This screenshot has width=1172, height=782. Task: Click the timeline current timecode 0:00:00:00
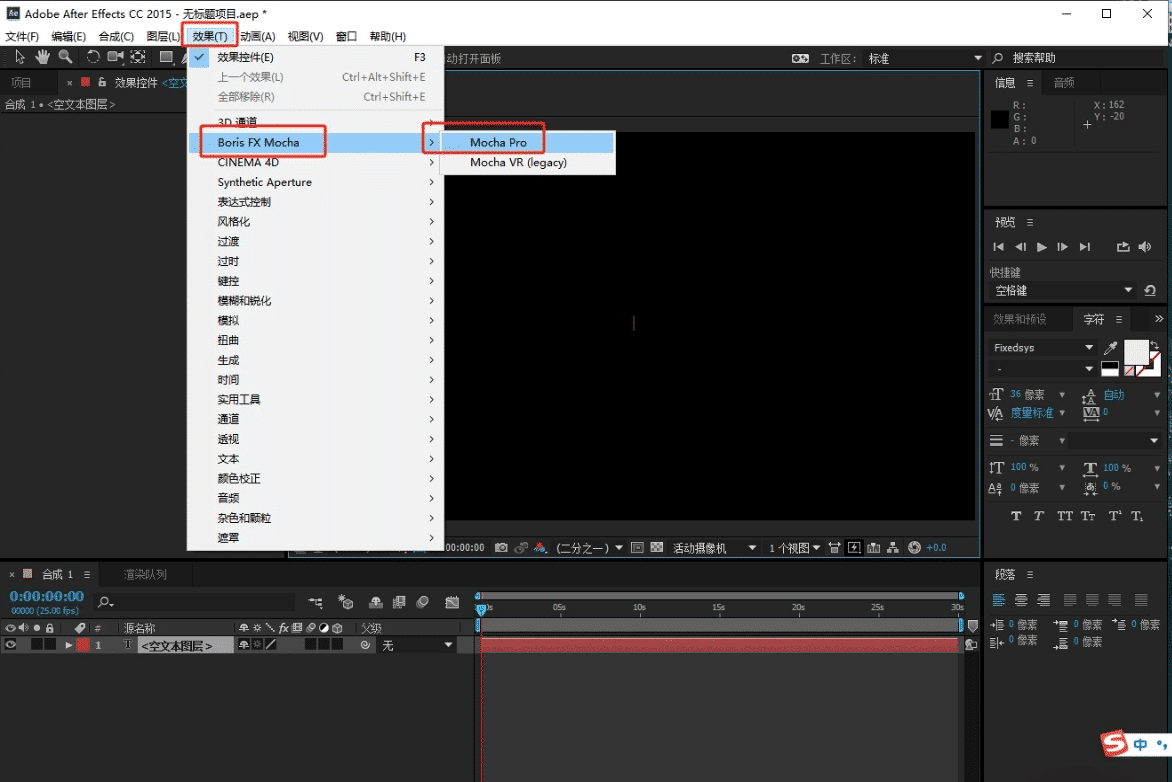pos(46,596)
